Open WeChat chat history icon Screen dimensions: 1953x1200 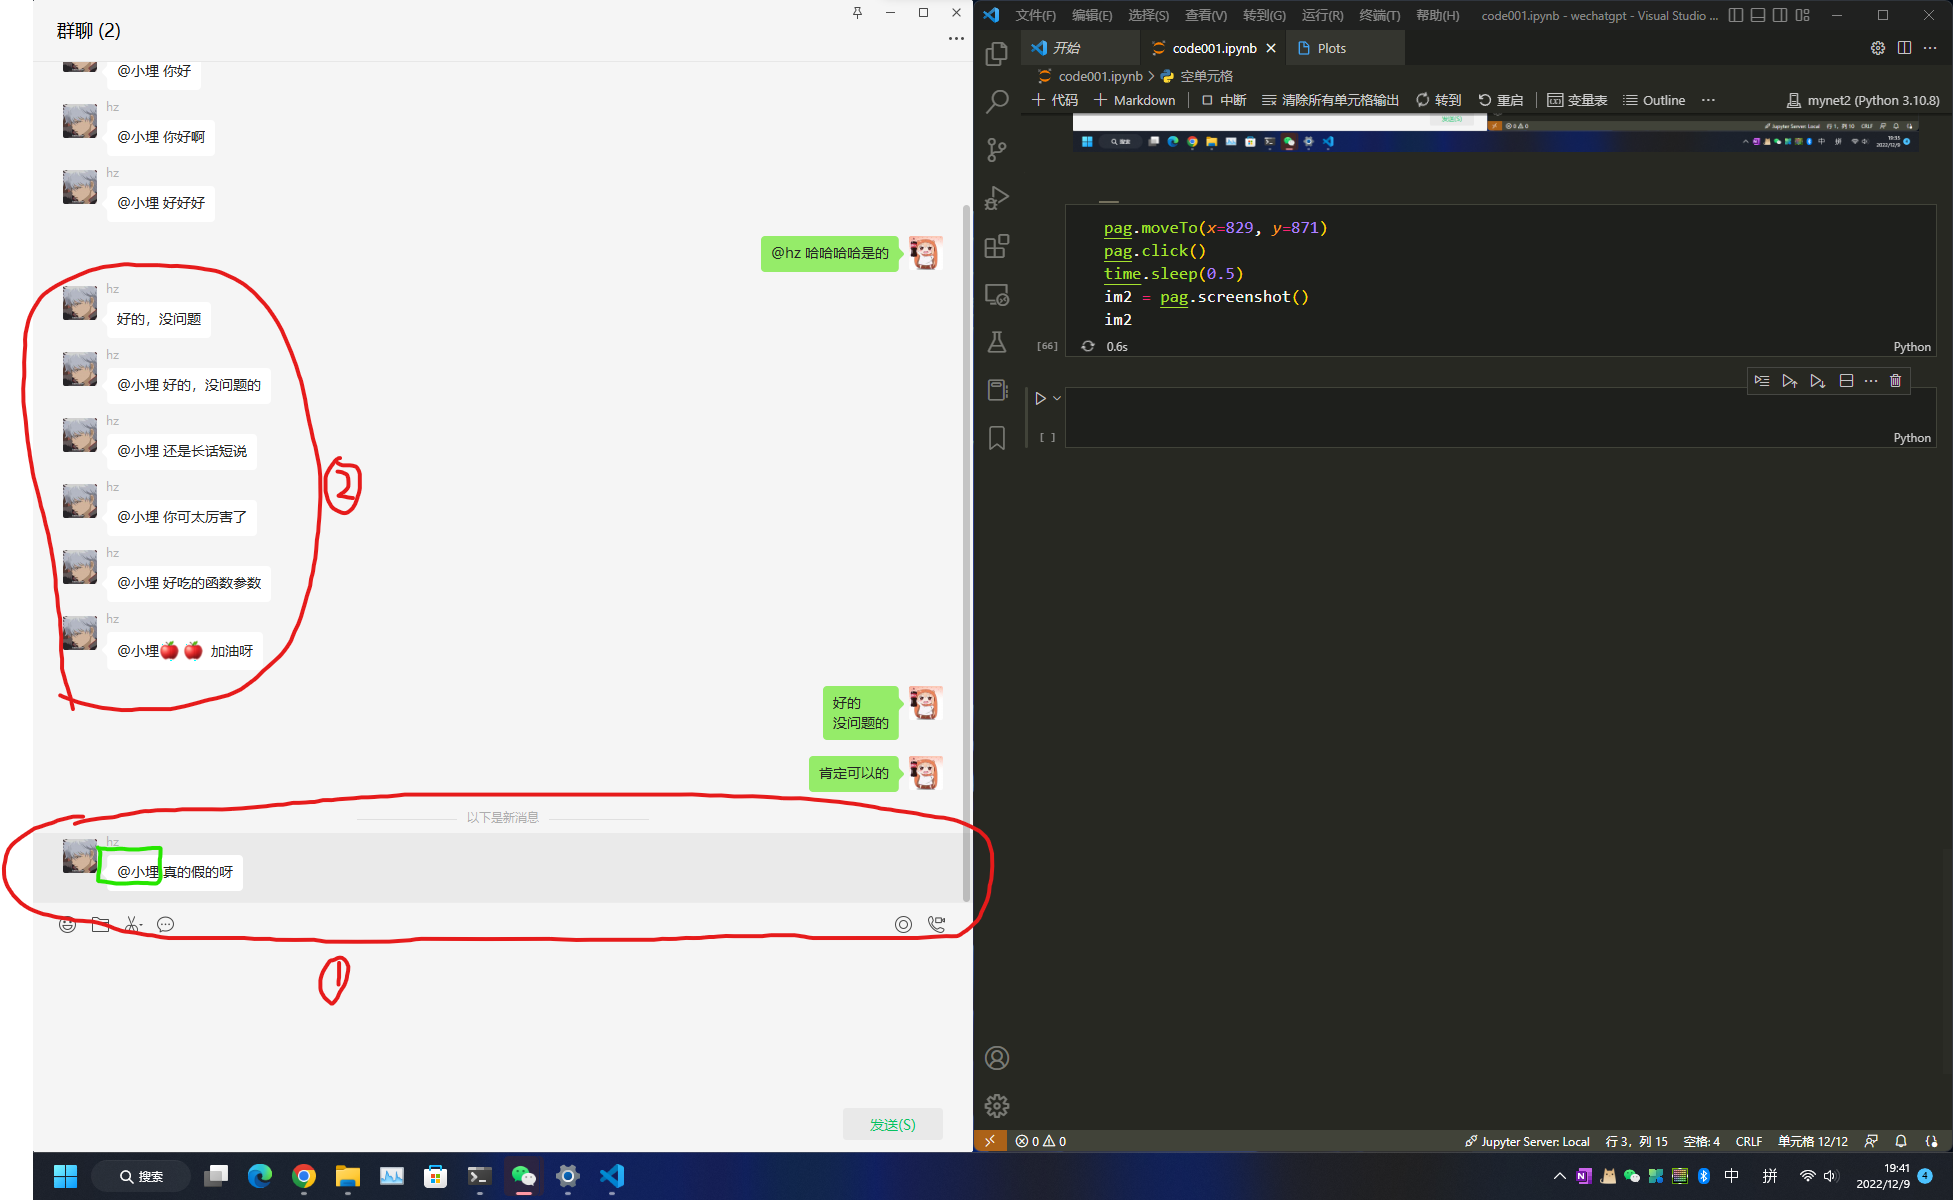pyautogui.click(x=166, y=925)
